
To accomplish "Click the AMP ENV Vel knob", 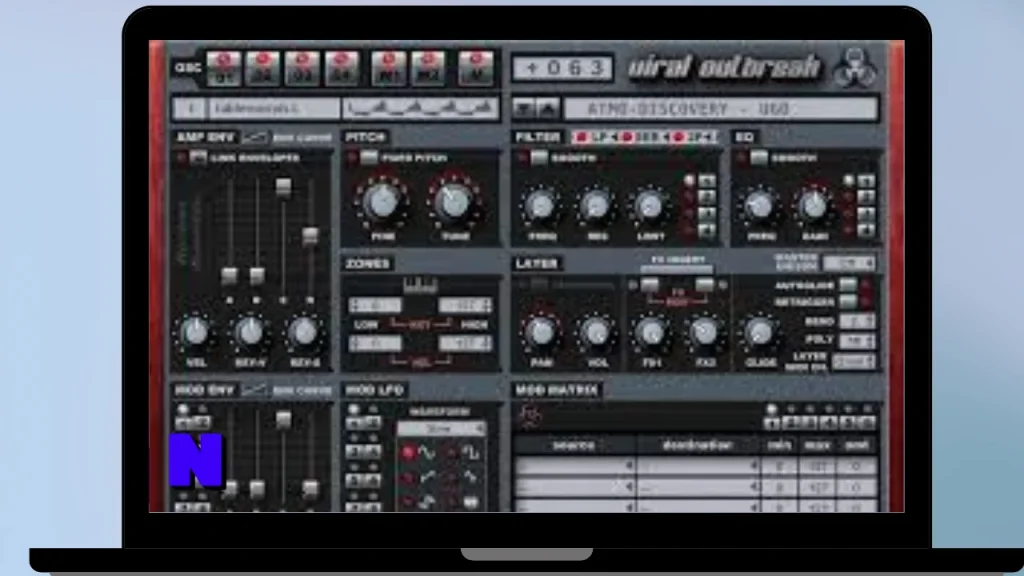I will 195,332.
